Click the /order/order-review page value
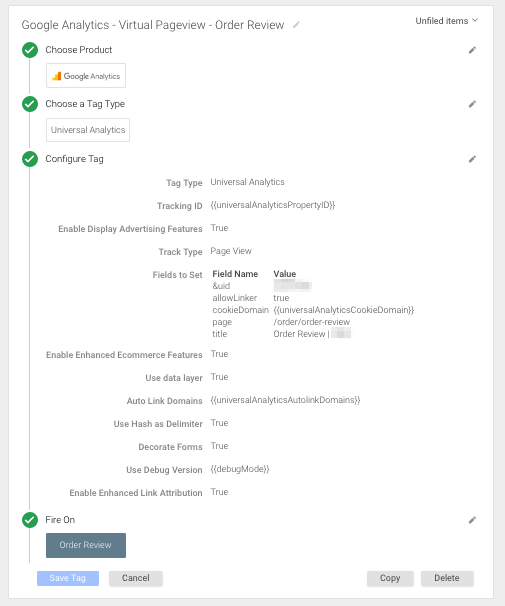This screenshot has width=505, height=606. pyautogui.click(x=311, y=322)
